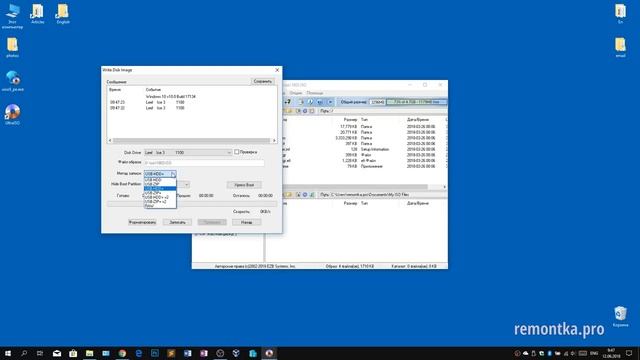
Task: Sort UltraISO upper list by Тип
Action: pos(364,120)
